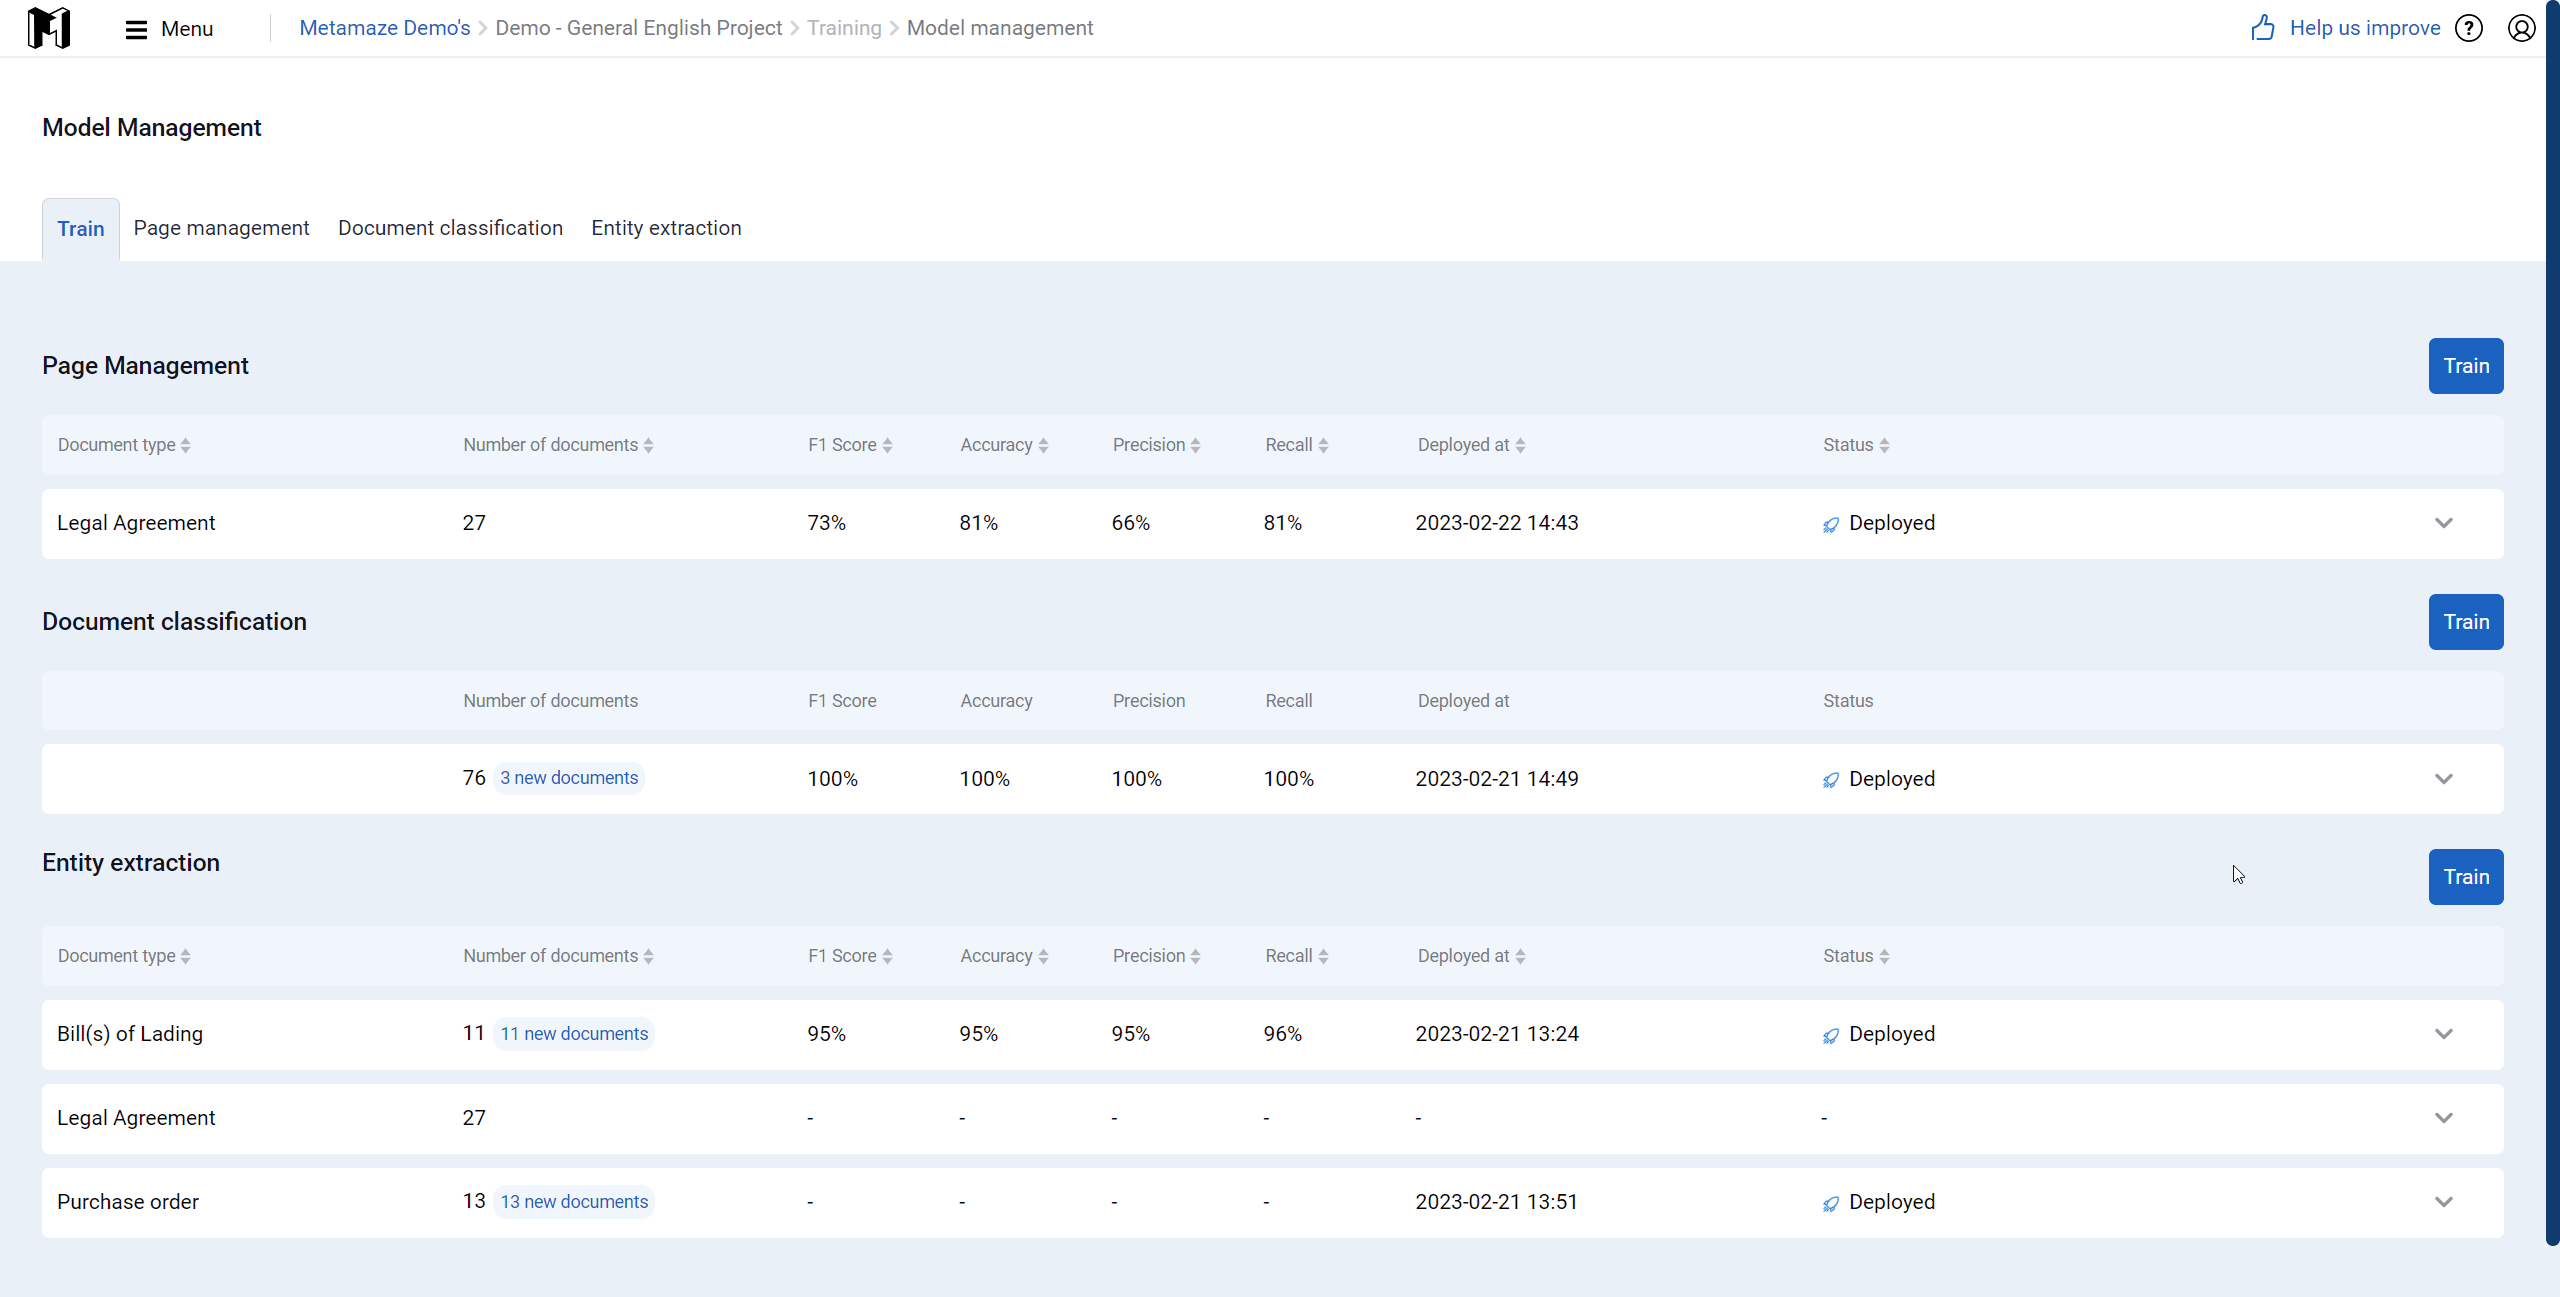Sort Page Management by F1 Score arrows
The height and width of the screenshot is (1297, 2560).
(888, 446)
